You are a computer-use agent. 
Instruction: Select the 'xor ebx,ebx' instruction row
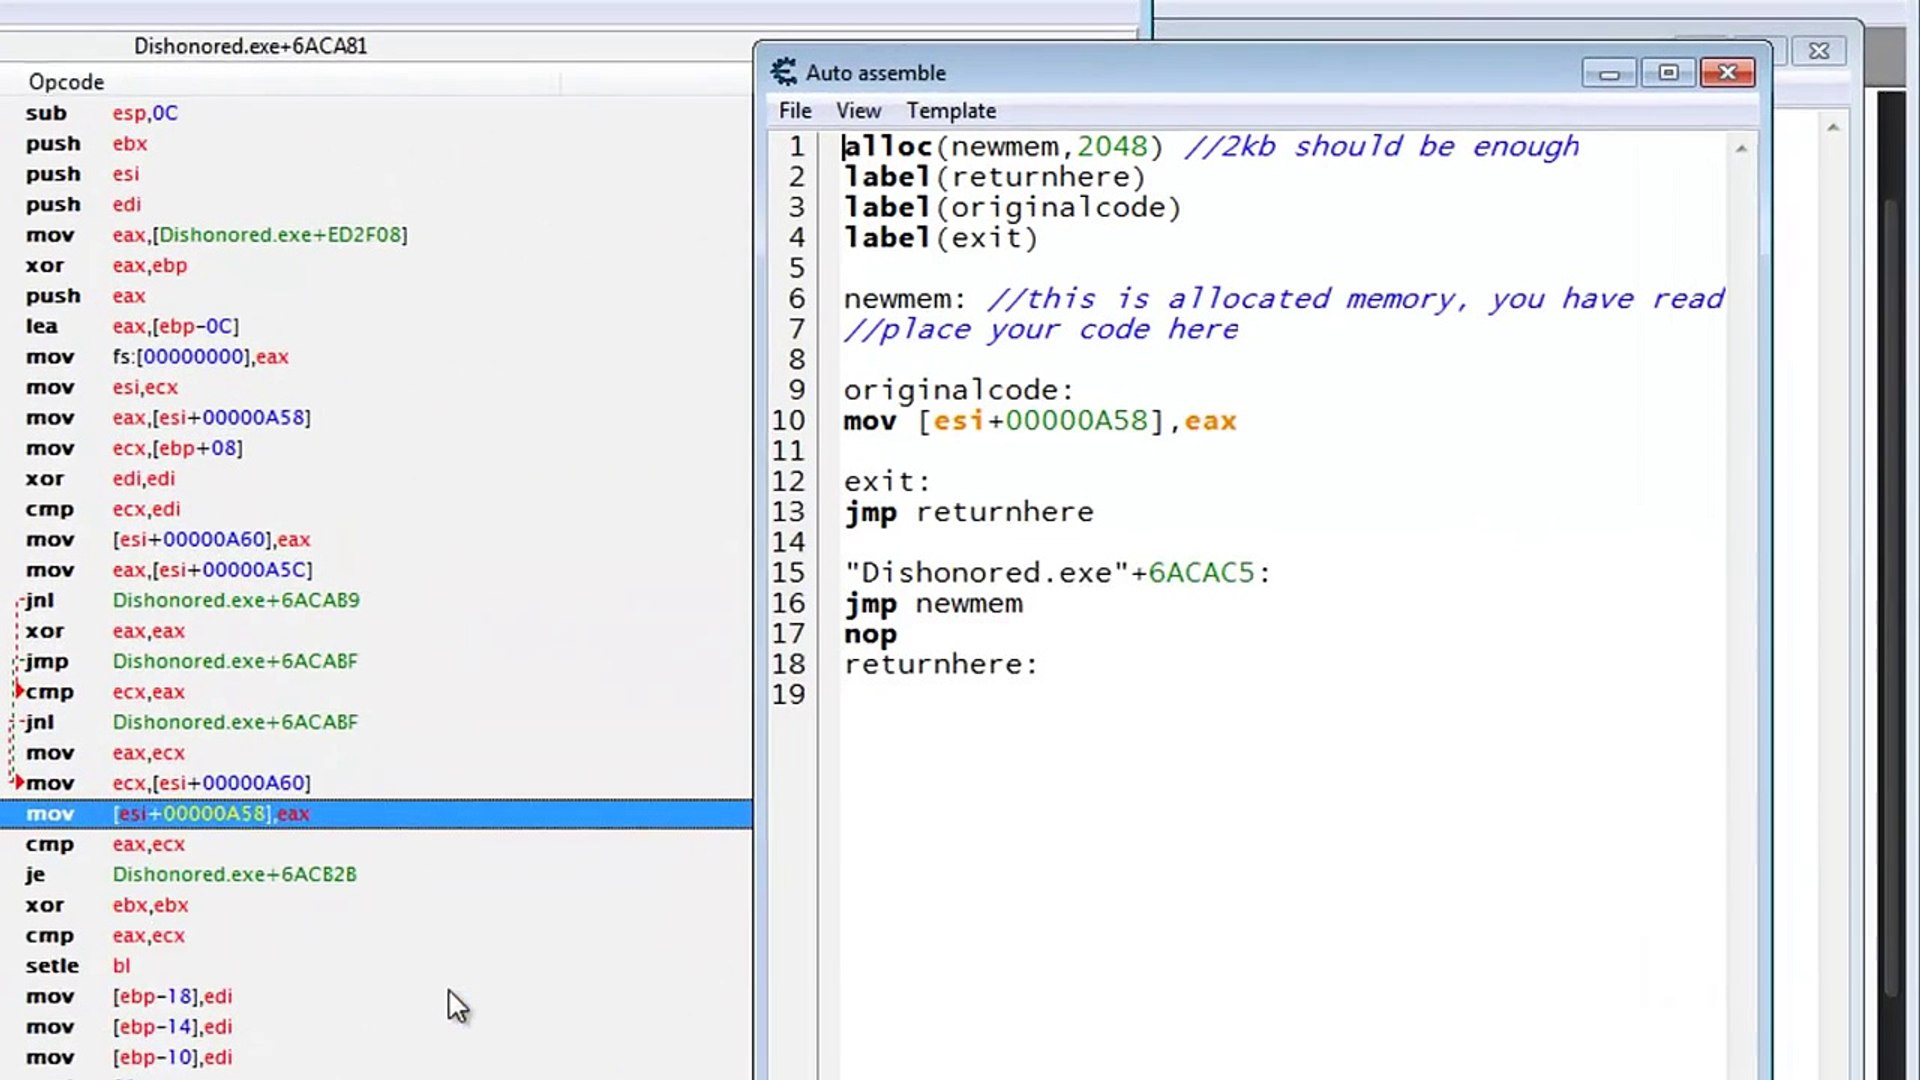click(376, 905)
